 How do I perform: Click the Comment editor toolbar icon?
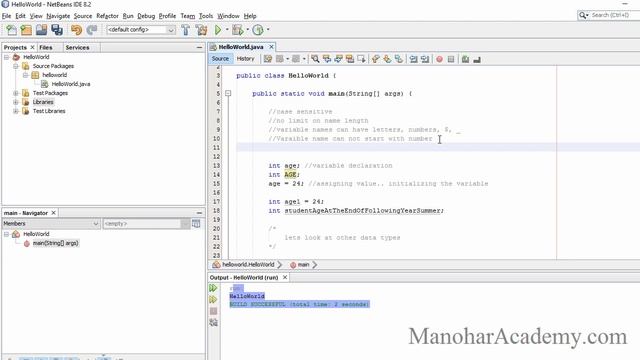click(x=465, y=59)
